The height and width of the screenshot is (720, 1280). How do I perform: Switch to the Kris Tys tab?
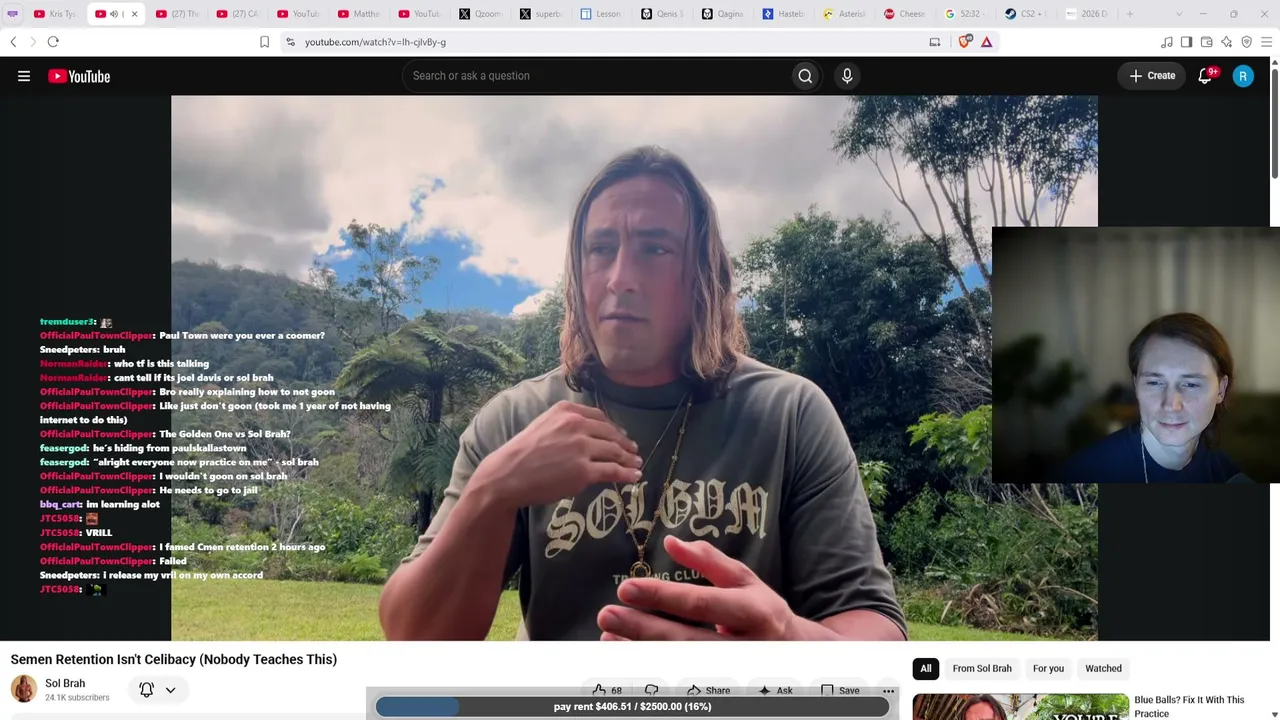pyautogui.click(x=55, y=14)
